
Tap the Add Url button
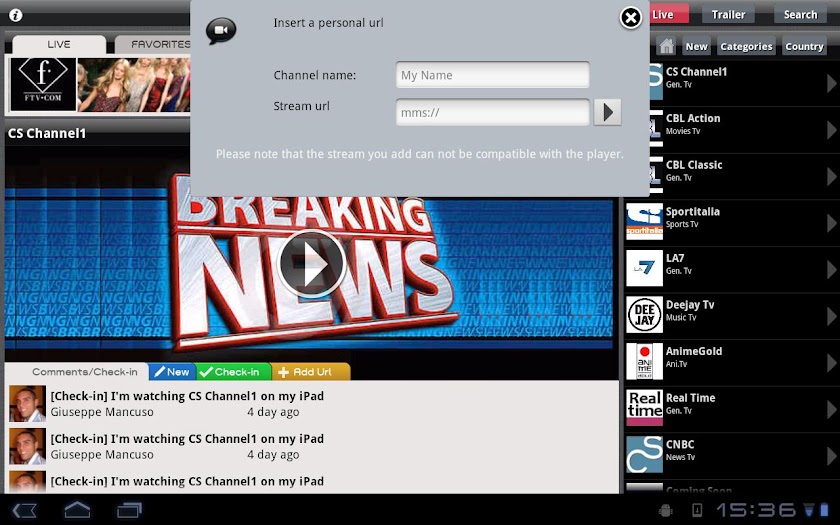click(x=311, y=372)
